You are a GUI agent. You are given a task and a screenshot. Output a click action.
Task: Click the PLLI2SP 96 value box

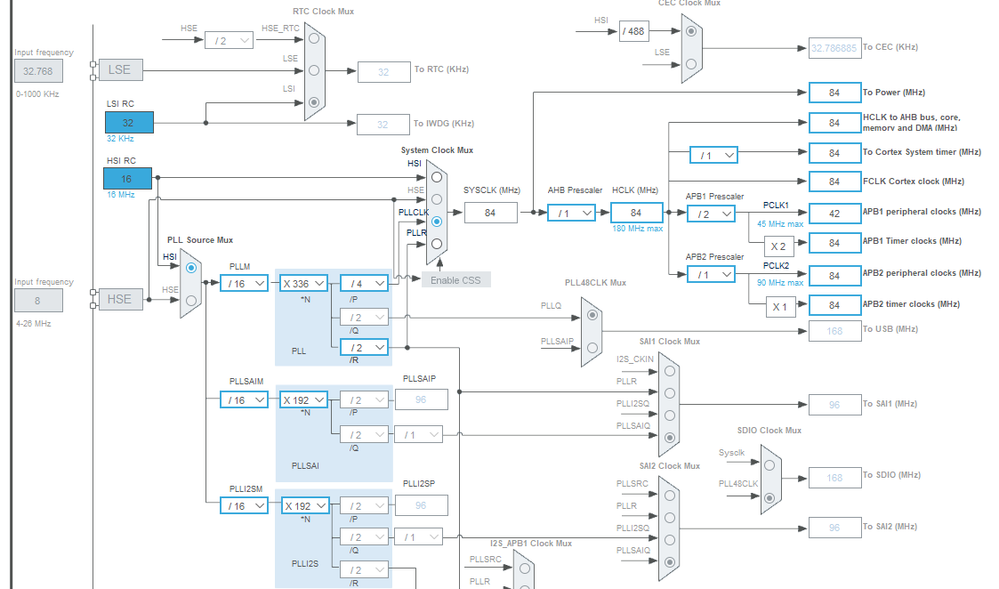[421, 505]
